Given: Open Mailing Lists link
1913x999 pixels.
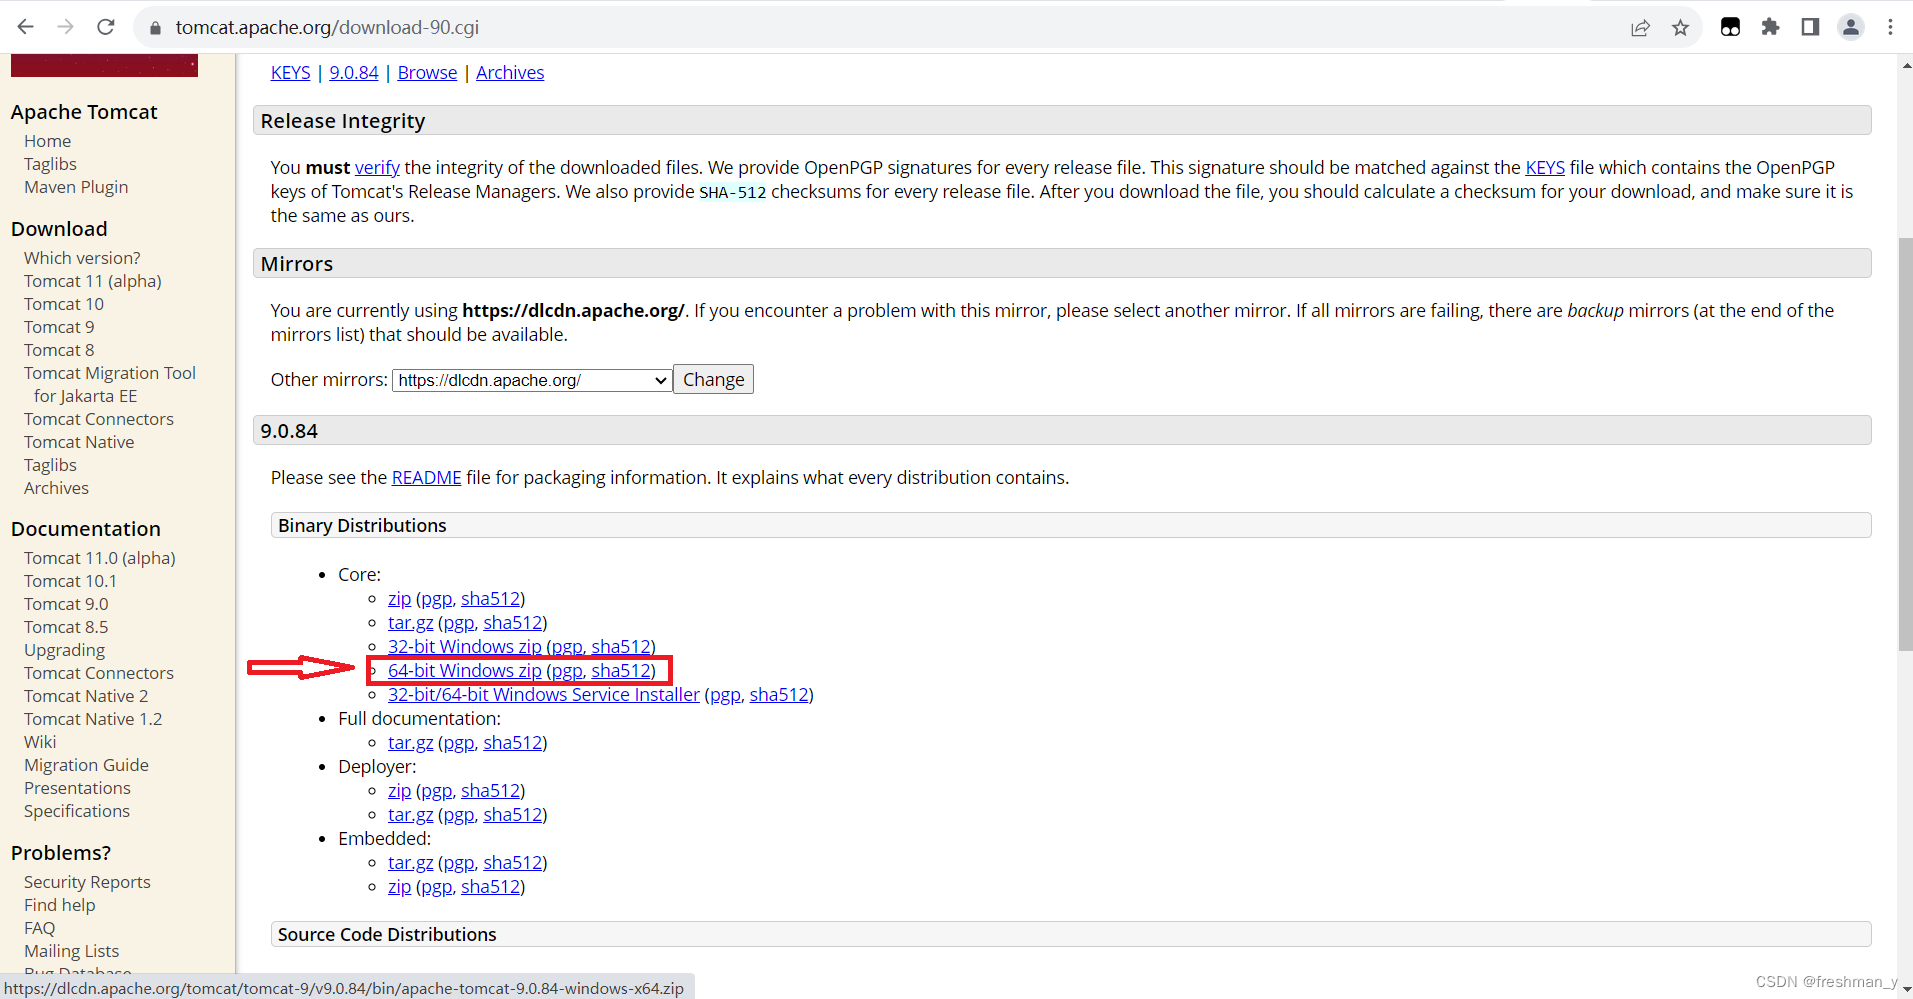Looking at the screenshot, I should 71,951.
